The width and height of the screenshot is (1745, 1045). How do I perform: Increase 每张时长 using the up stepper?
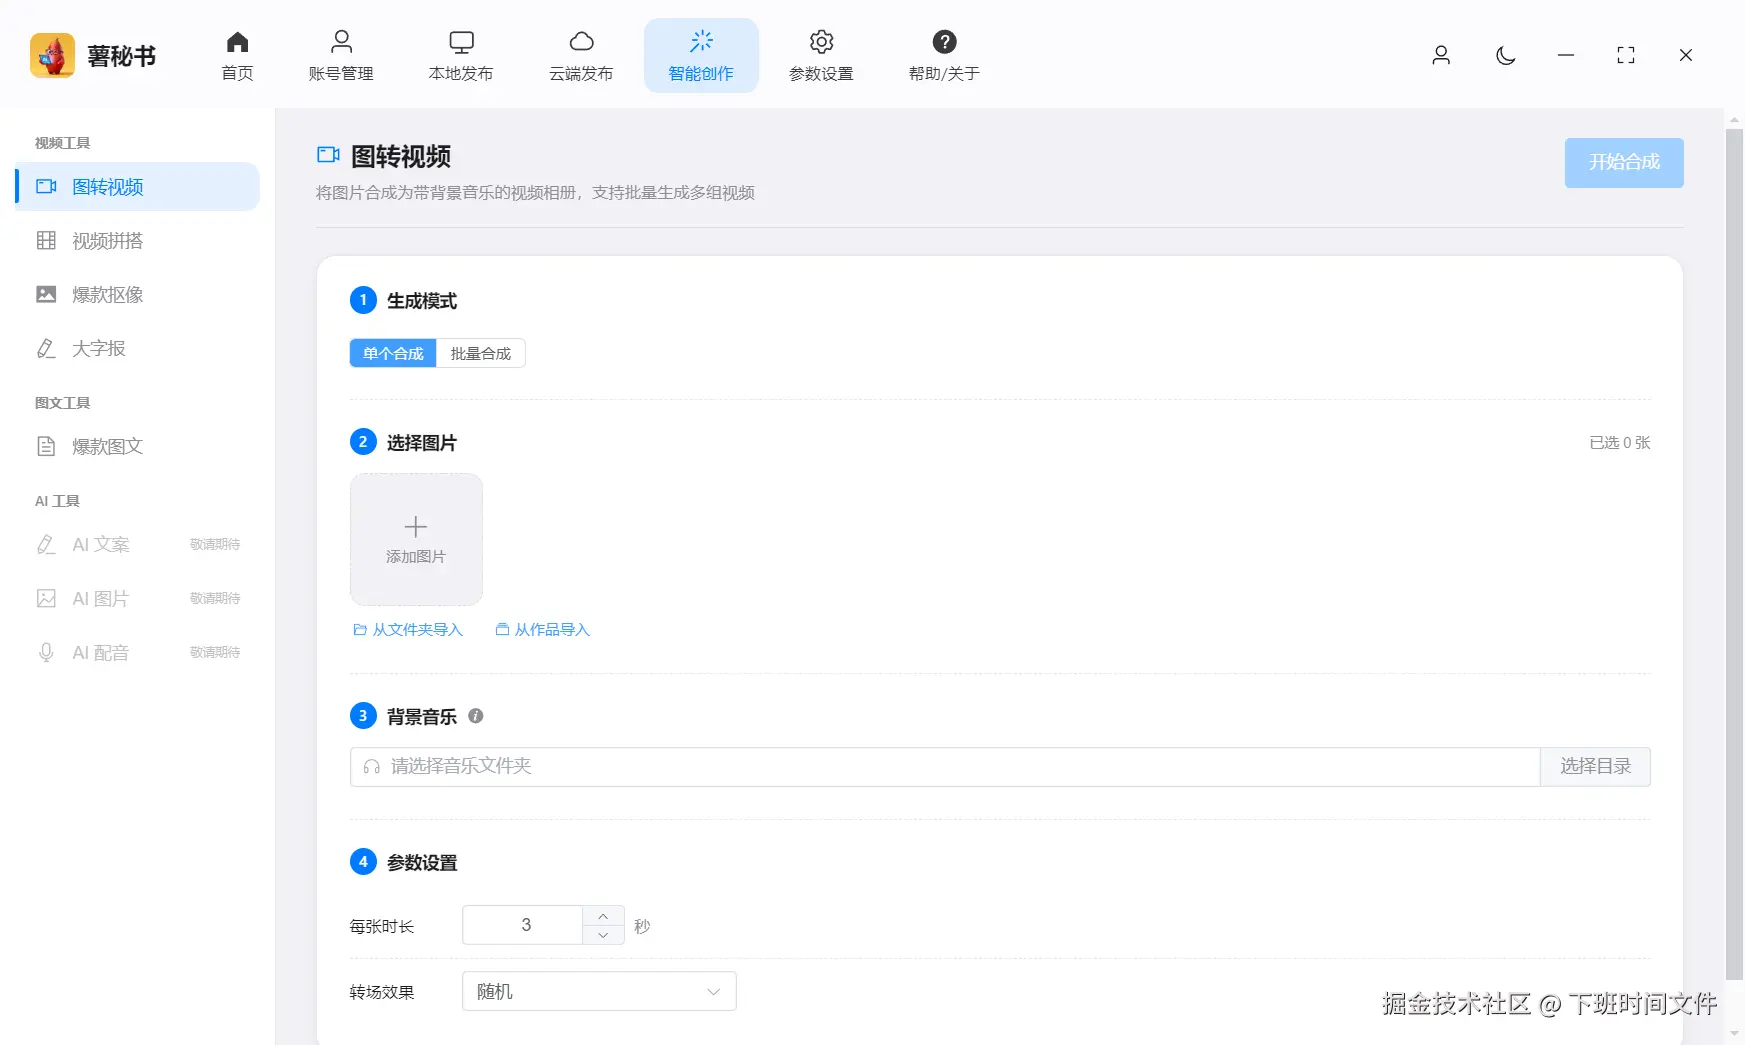click(603, 914)
